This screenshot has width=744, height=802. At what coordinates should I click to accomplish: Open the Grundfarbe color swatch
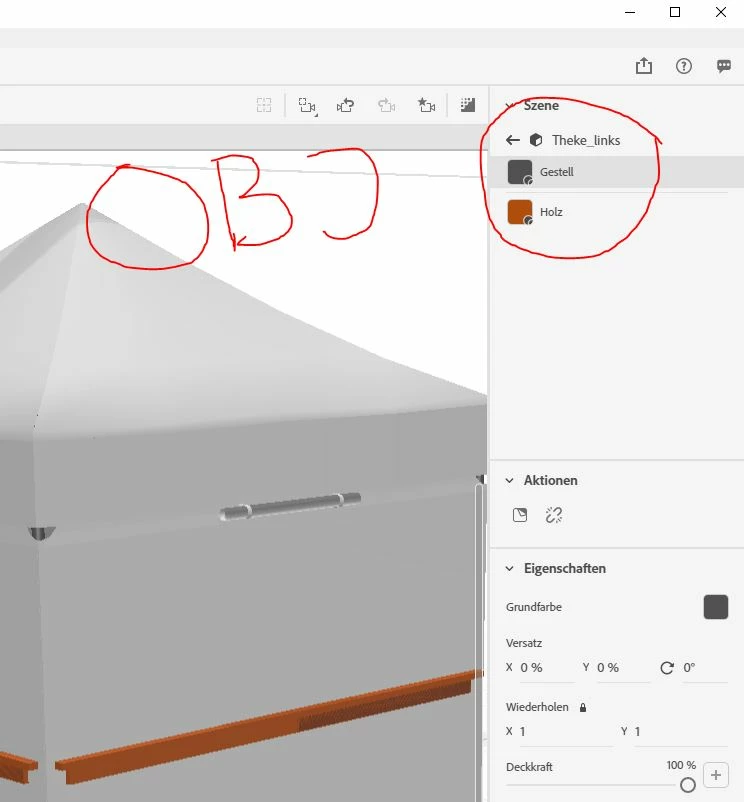pos(715,607)
